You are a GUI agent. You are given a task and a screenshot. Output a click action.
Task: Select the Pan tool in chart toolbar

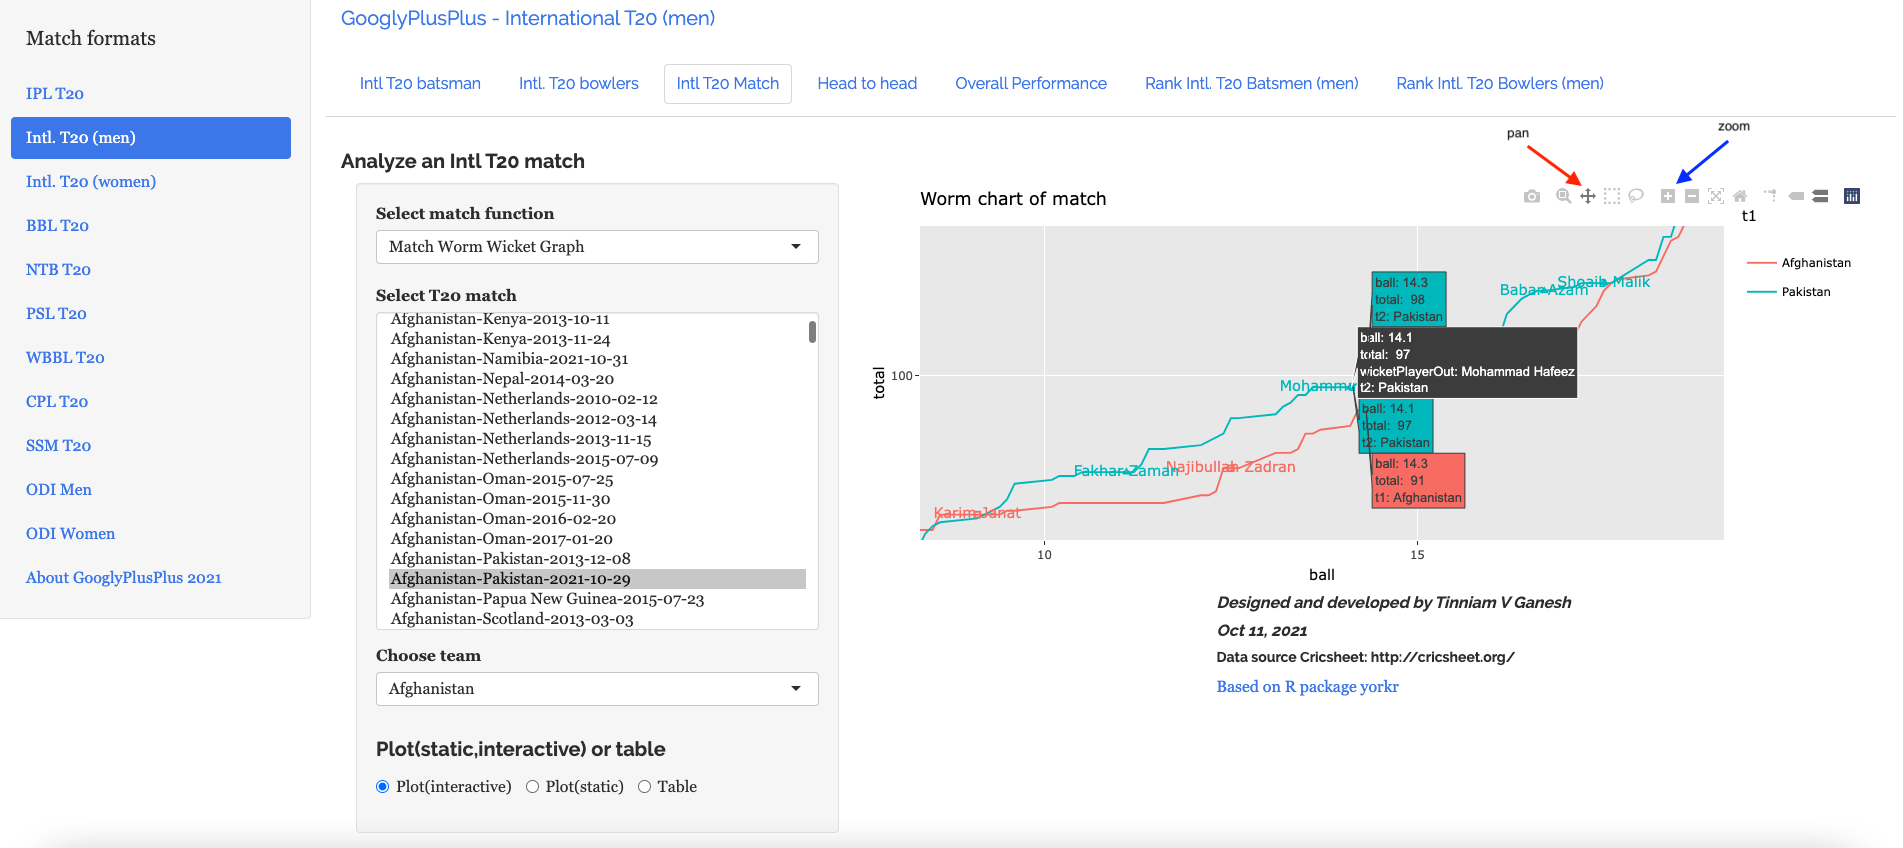[1588, 197]
